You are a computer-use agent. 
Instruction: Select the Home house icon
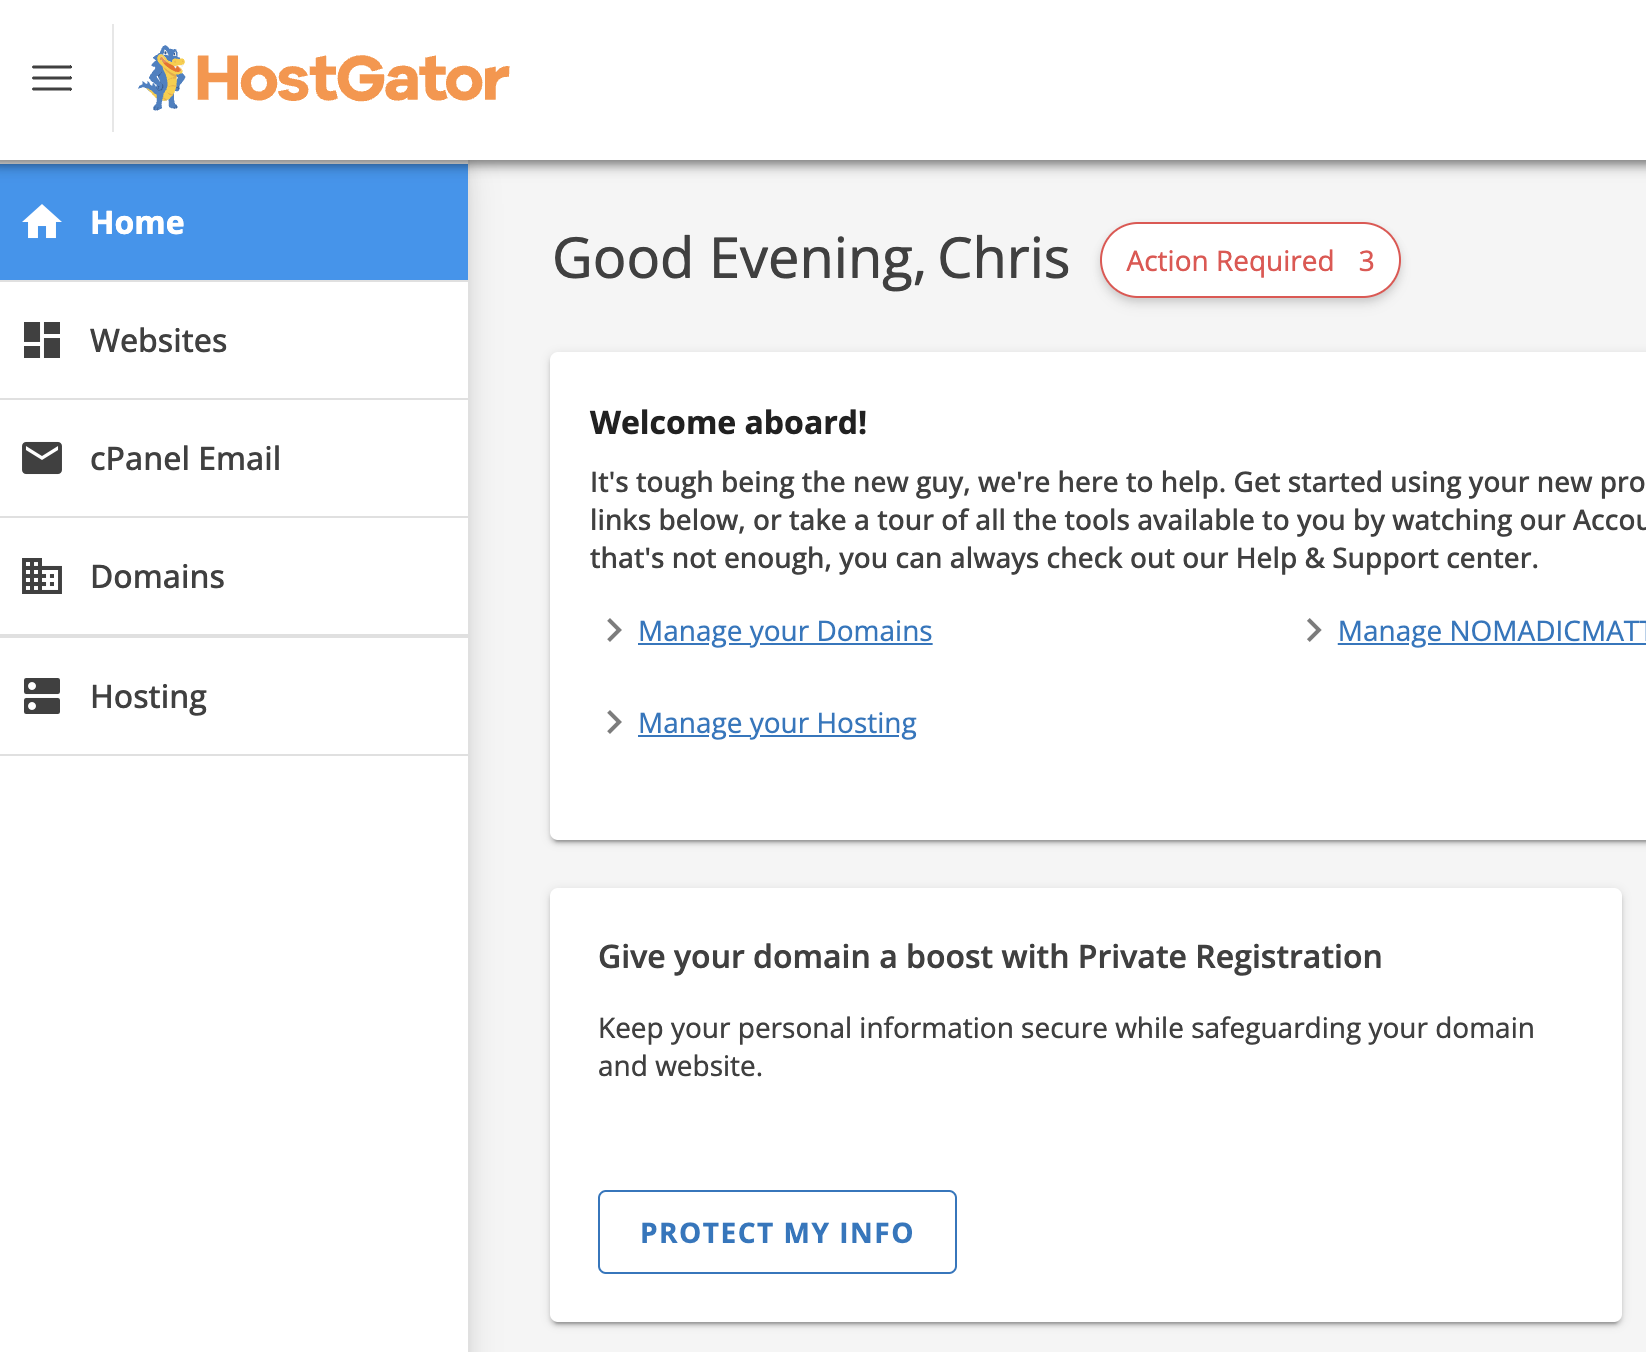[x=42, y=222]
